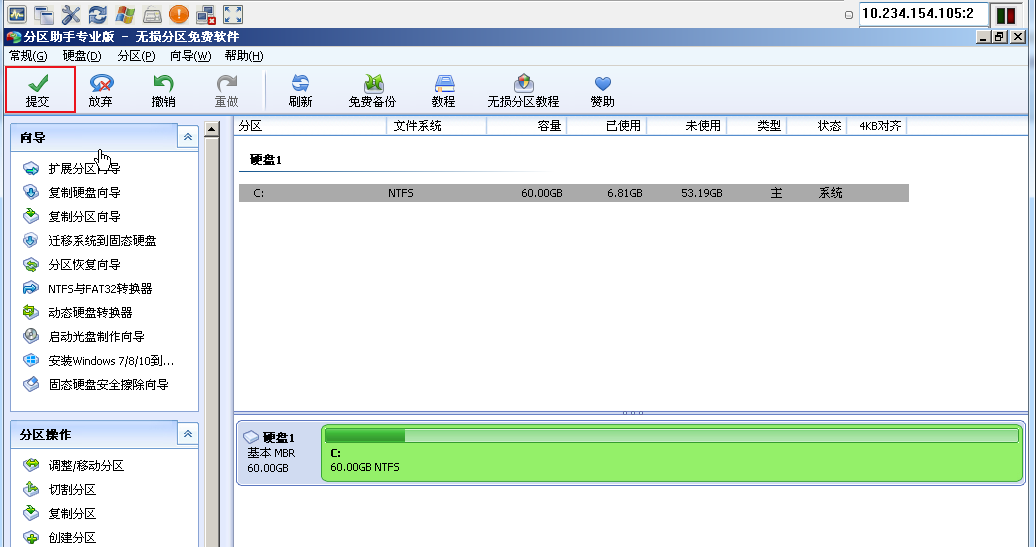1036x547 pixels.
Task: Click the 放弃 (Discard) toolbar icon
Action: 101,90
